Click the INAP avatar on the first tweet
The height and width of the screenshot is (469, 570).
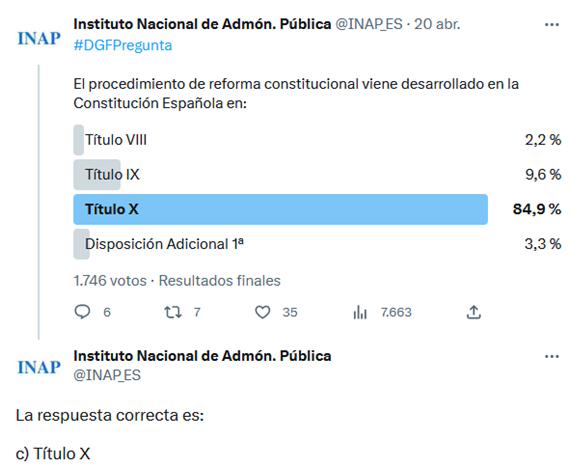point(39,38)
